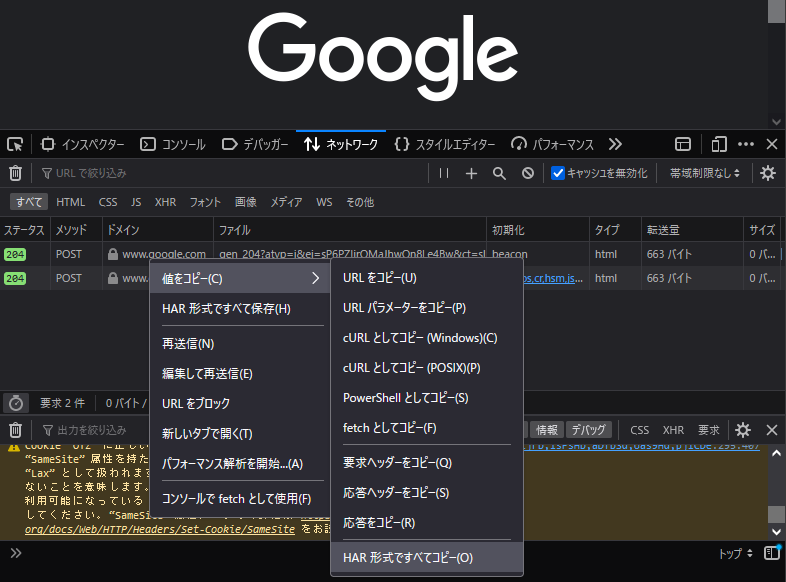Viewport: 786px width, 582px height.
Task: Filter requests by フォント
Action: click(205, 202)
